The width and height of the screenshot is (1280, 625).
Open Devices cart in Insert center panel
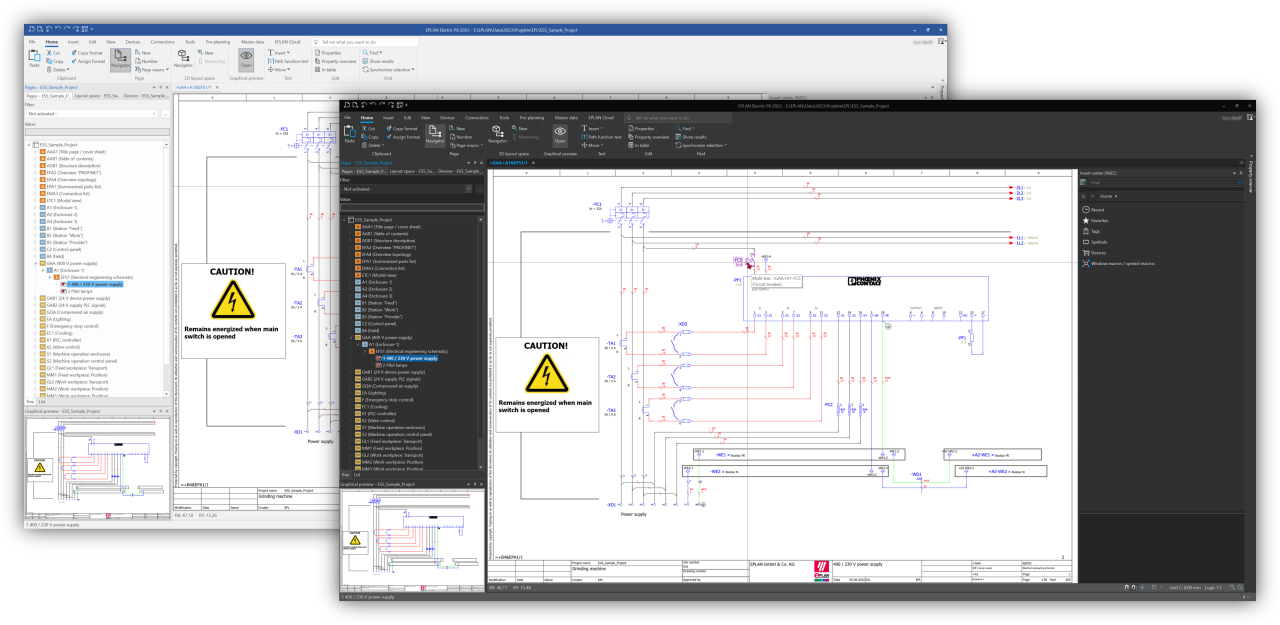click(x=1085, y=253)
